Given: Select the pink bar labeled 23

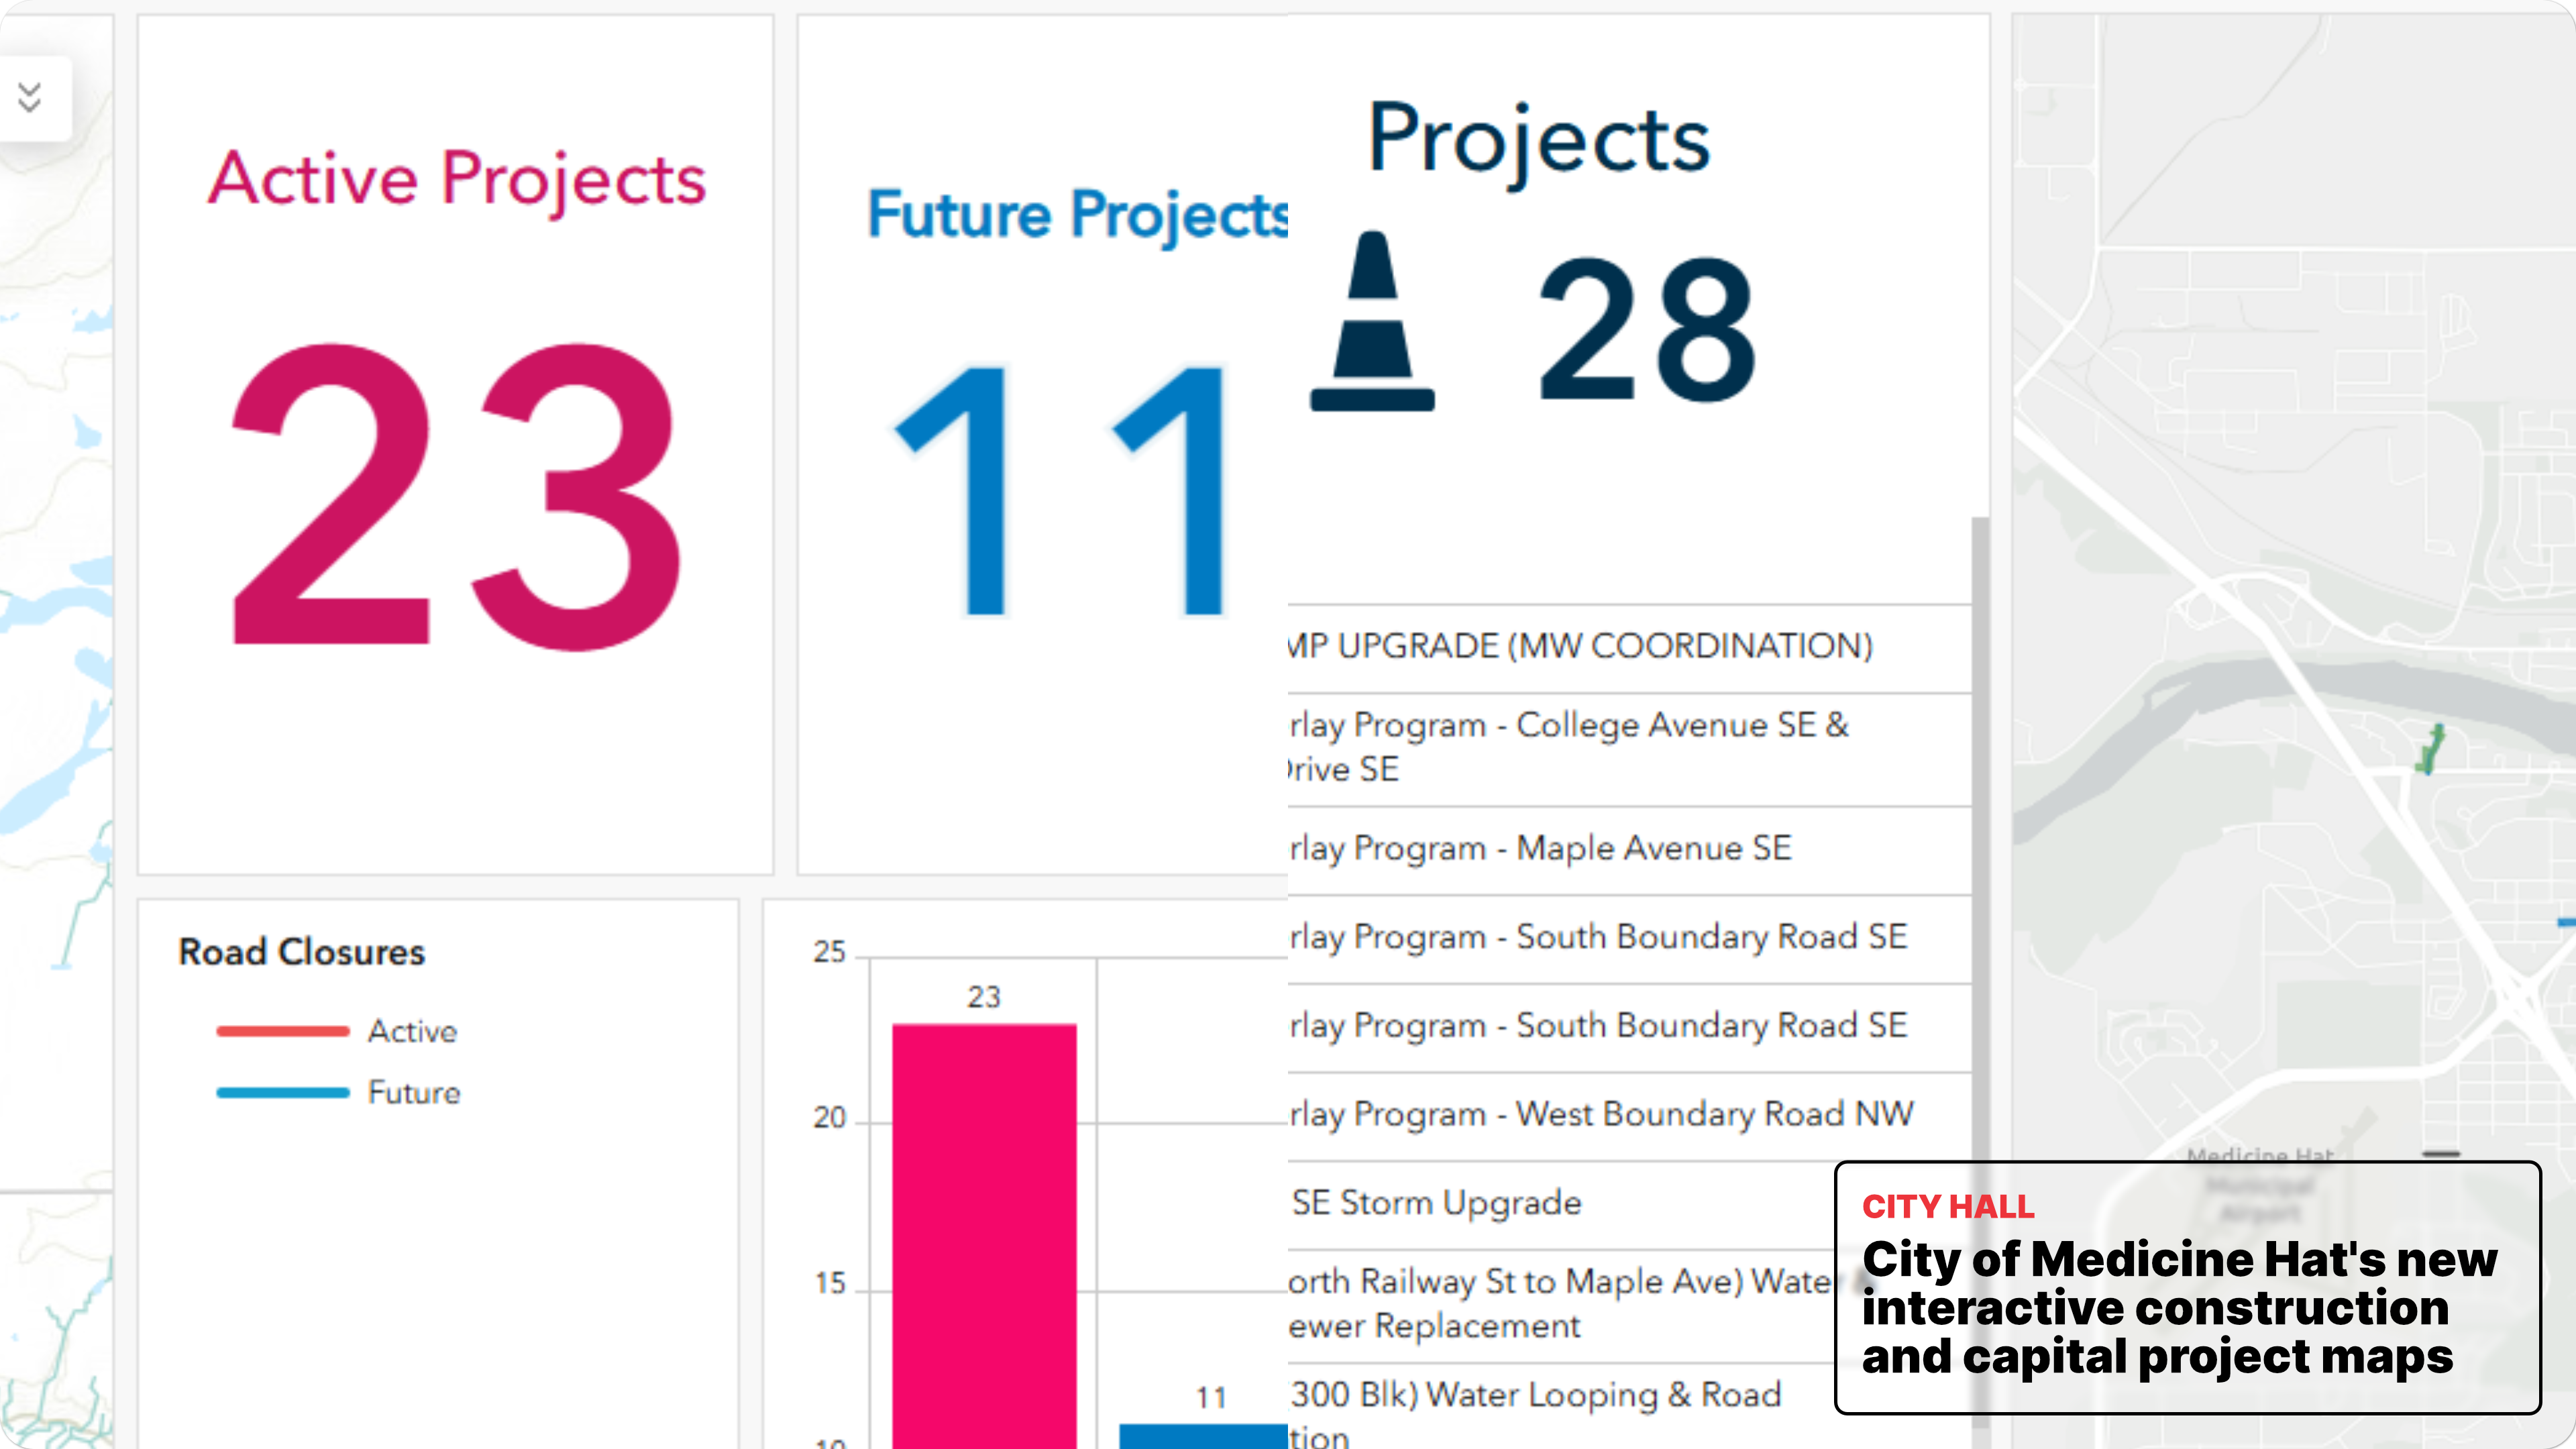Looking at the screenshot, I should click(x=984, y=1230).
